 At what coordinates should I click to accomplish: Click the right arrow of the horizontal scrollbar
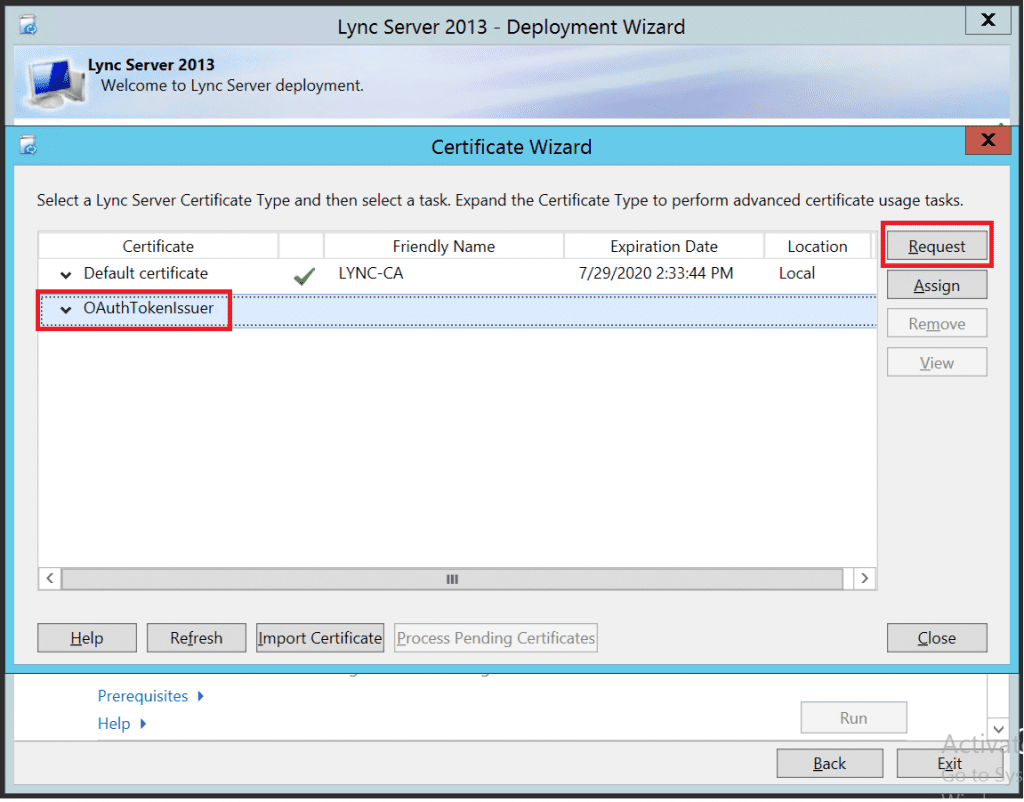864,578
